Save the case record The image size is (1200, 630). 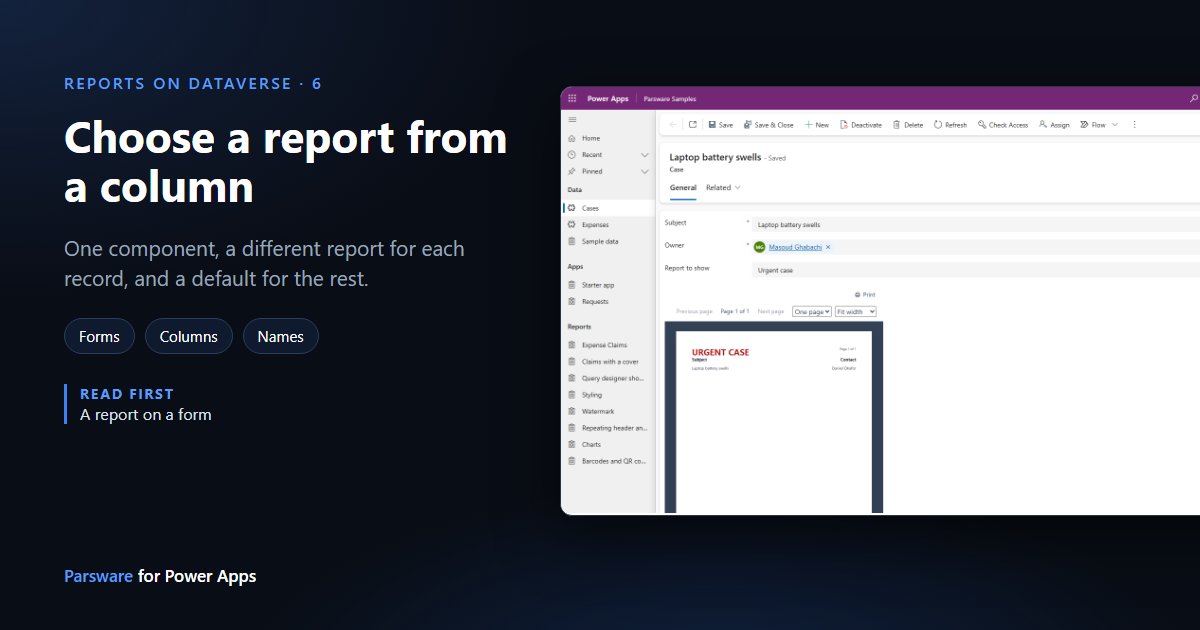(720, 125)
